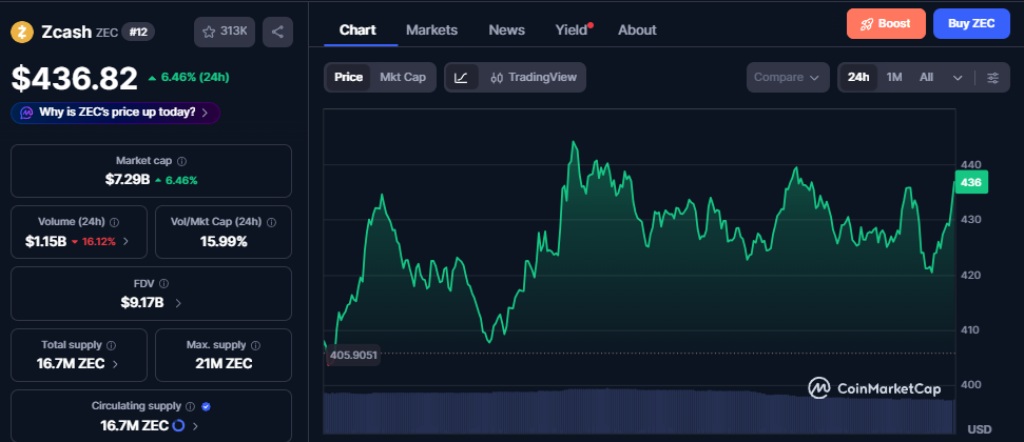Select Mkt Cap chart mode
The width and height of the screenshot is (1024, 442).
point(403,77)
